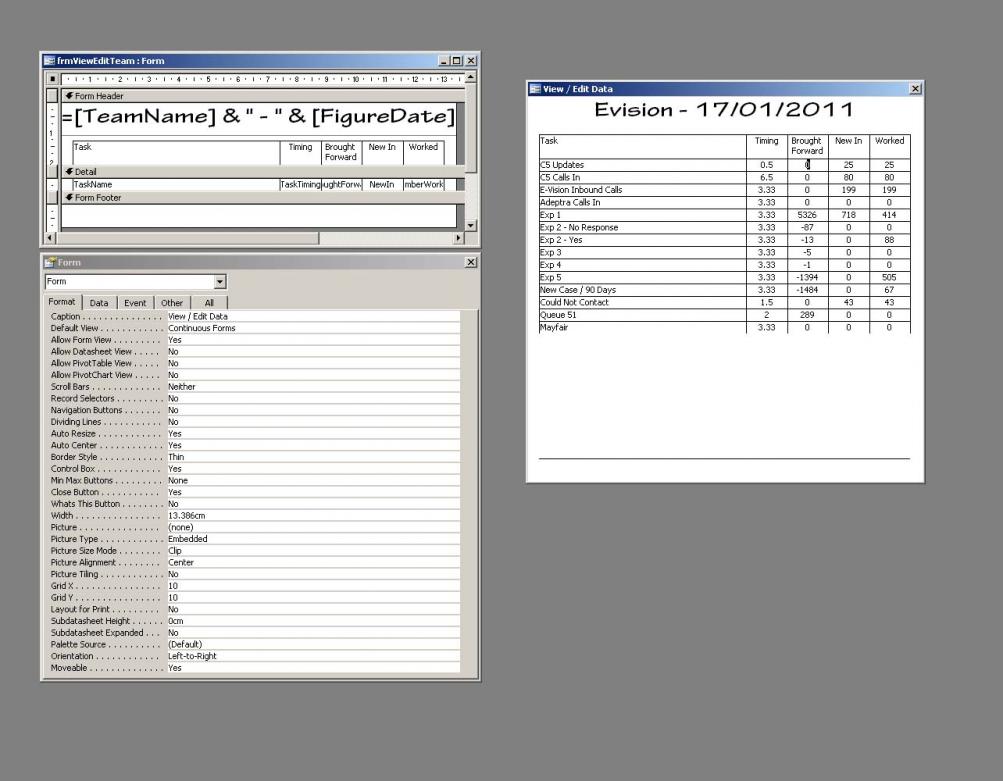Viewport: 1003px width, 781px height.
Task: Click the C5 Updates task cell
Action: 642,165
